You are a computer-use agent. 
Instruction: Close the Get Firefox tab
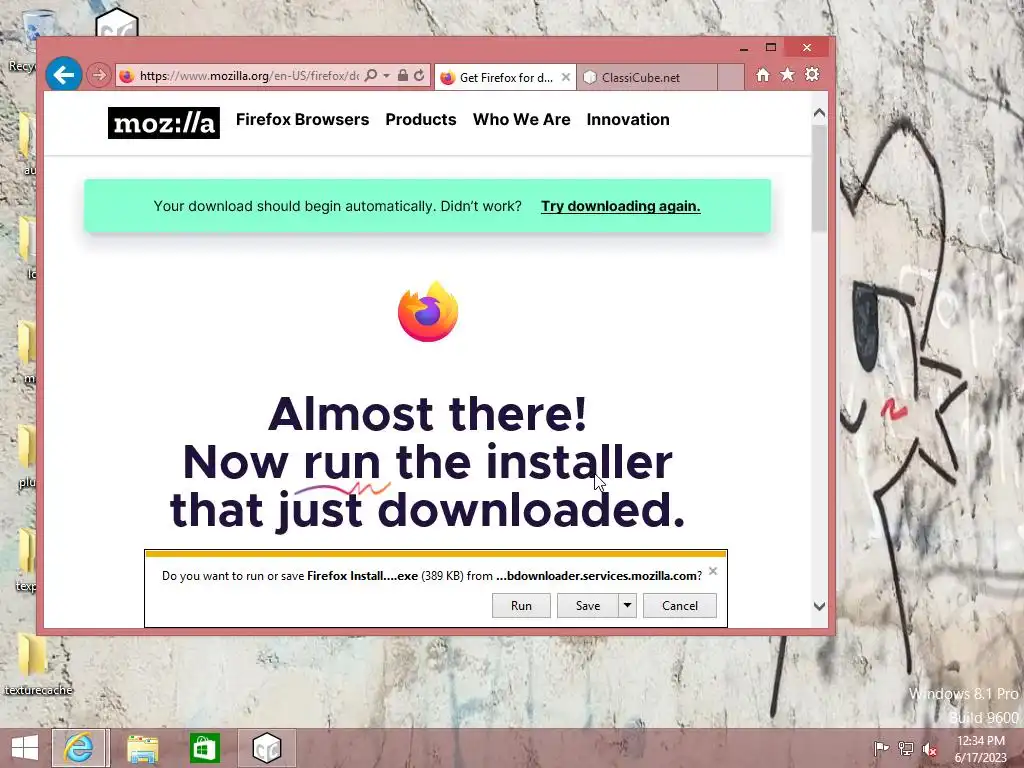tap(566, 77)
